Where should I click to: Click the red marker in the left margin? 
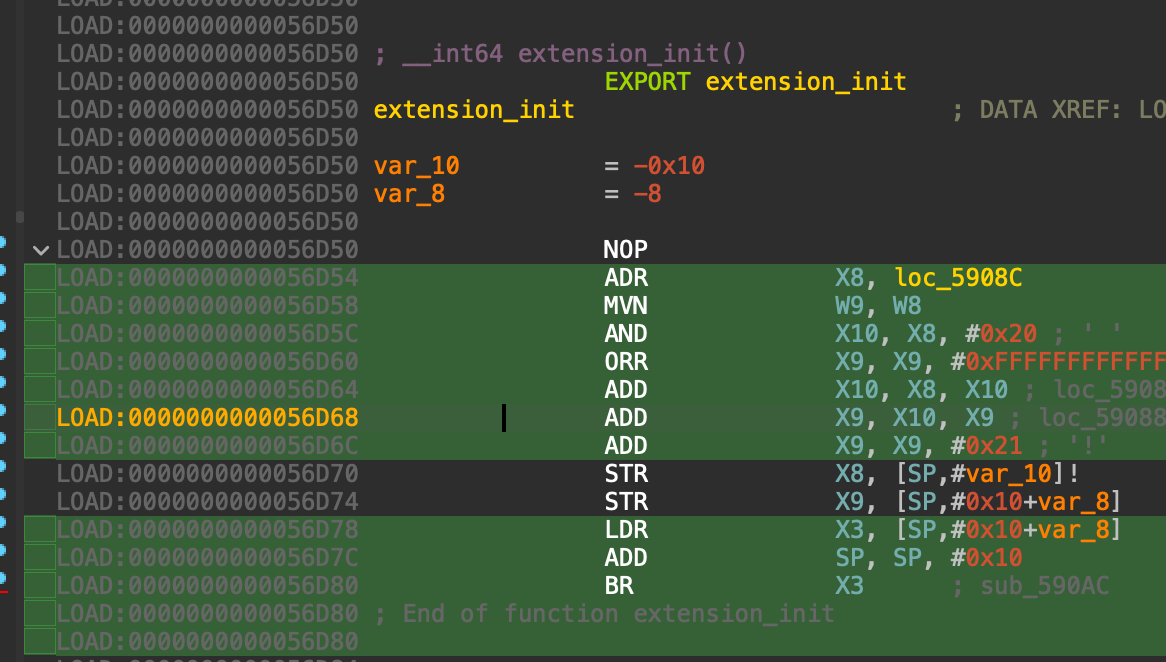(4, 592)
